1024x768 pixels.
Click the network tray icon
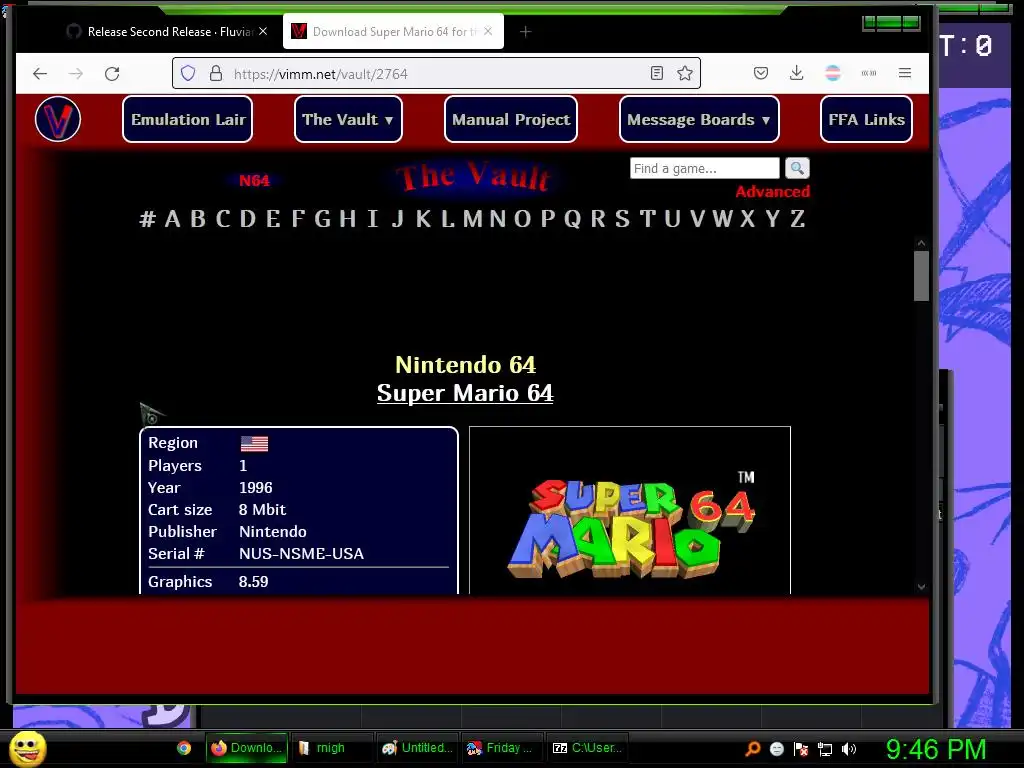825,748
